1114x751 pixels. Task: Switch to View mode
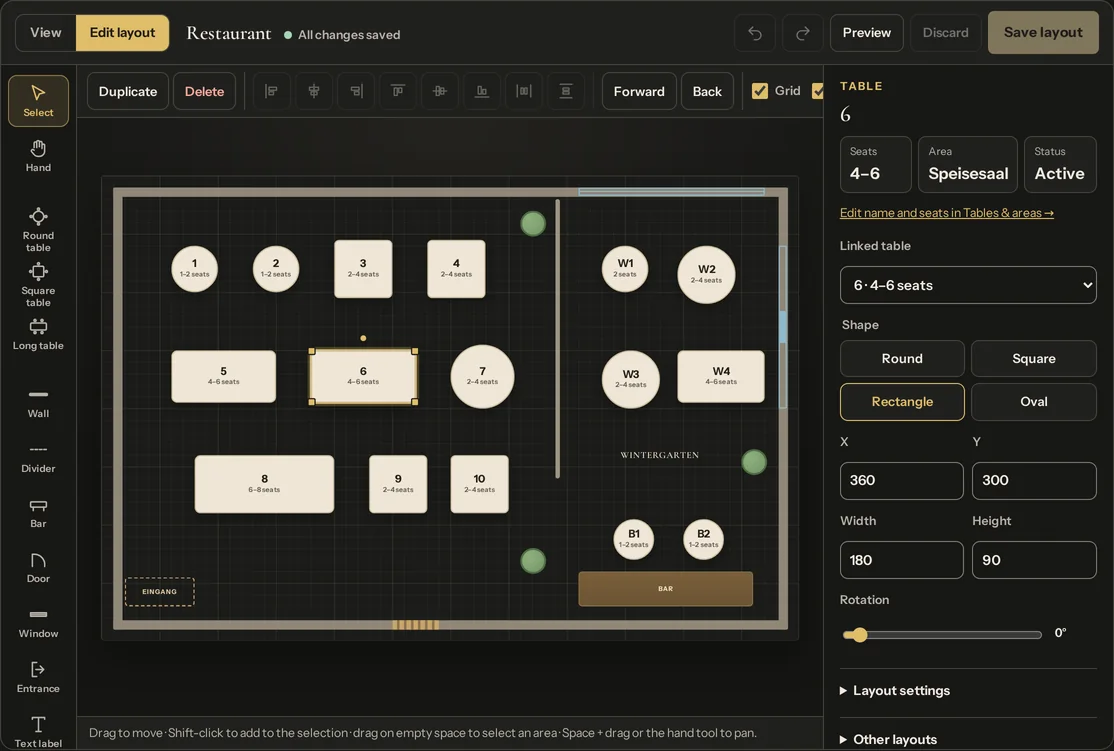45,33
